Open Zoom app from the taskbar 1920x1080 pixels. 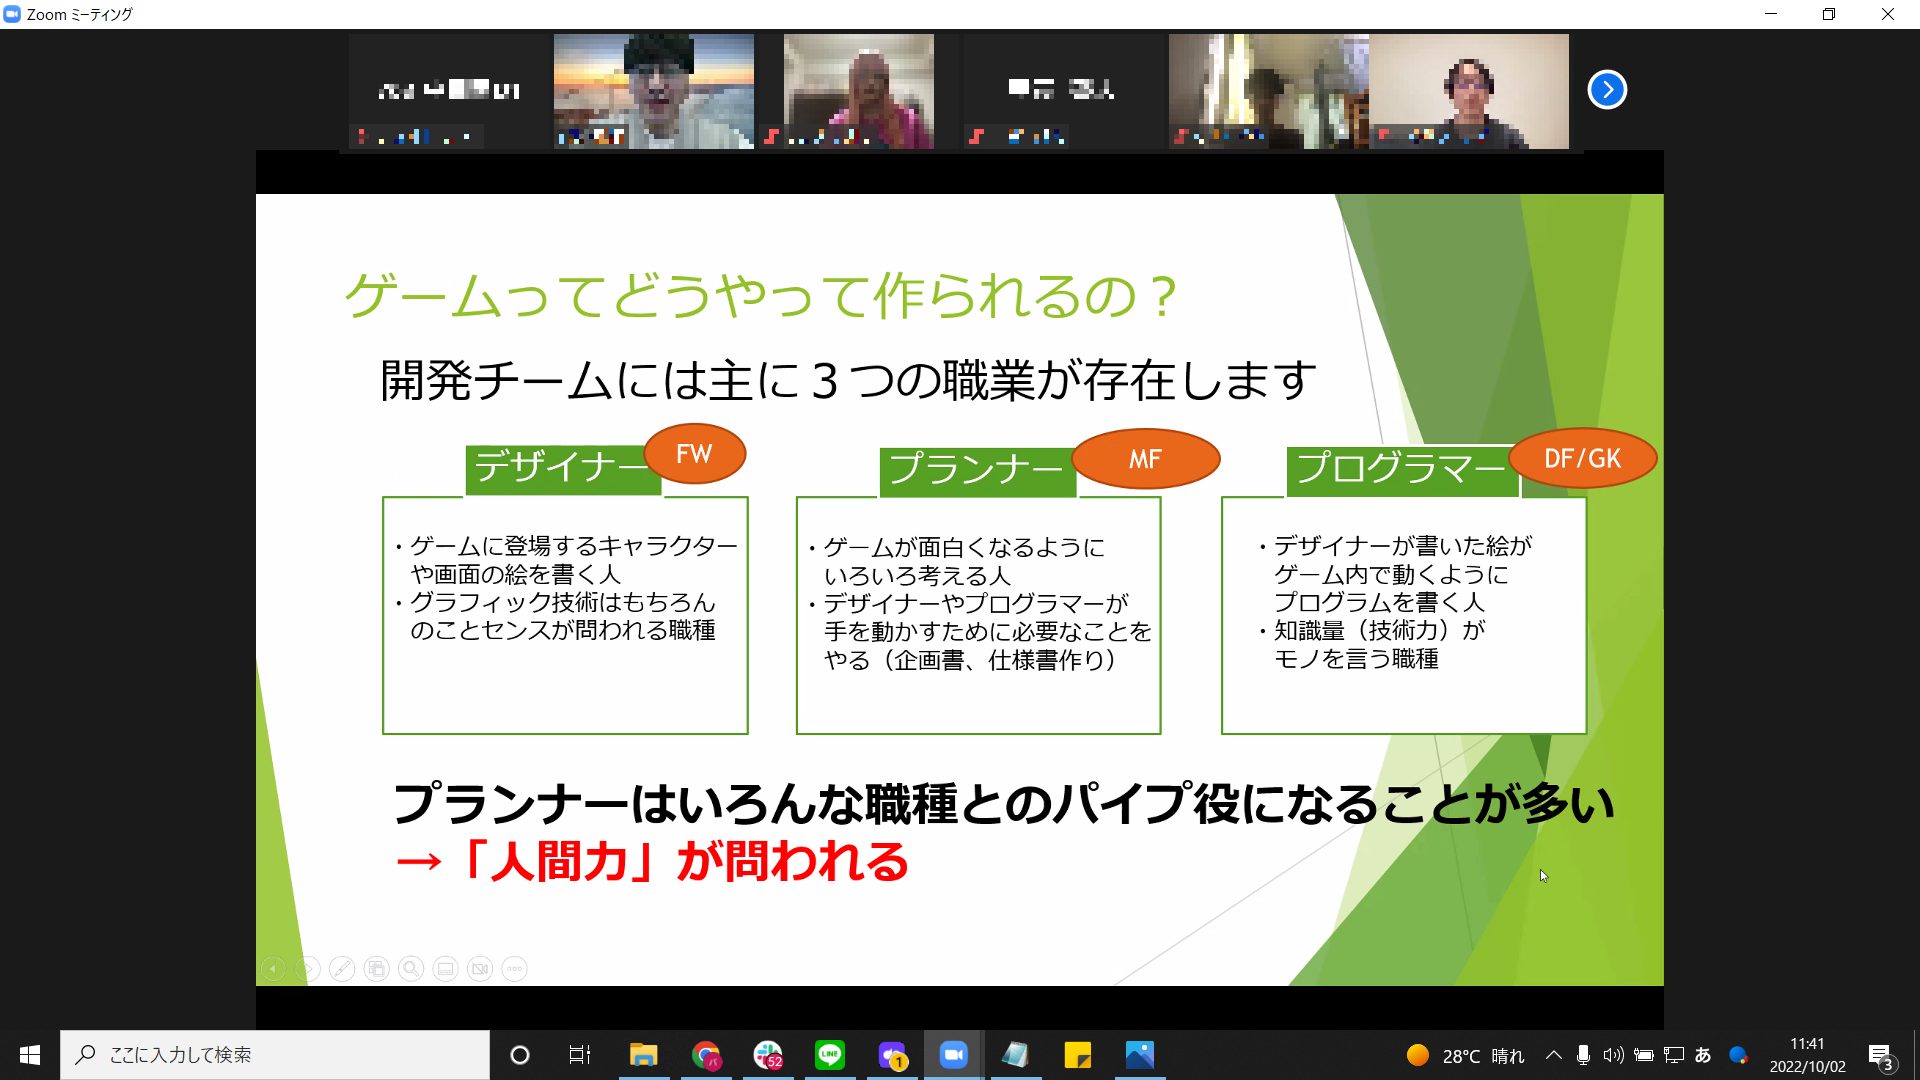953,1055
